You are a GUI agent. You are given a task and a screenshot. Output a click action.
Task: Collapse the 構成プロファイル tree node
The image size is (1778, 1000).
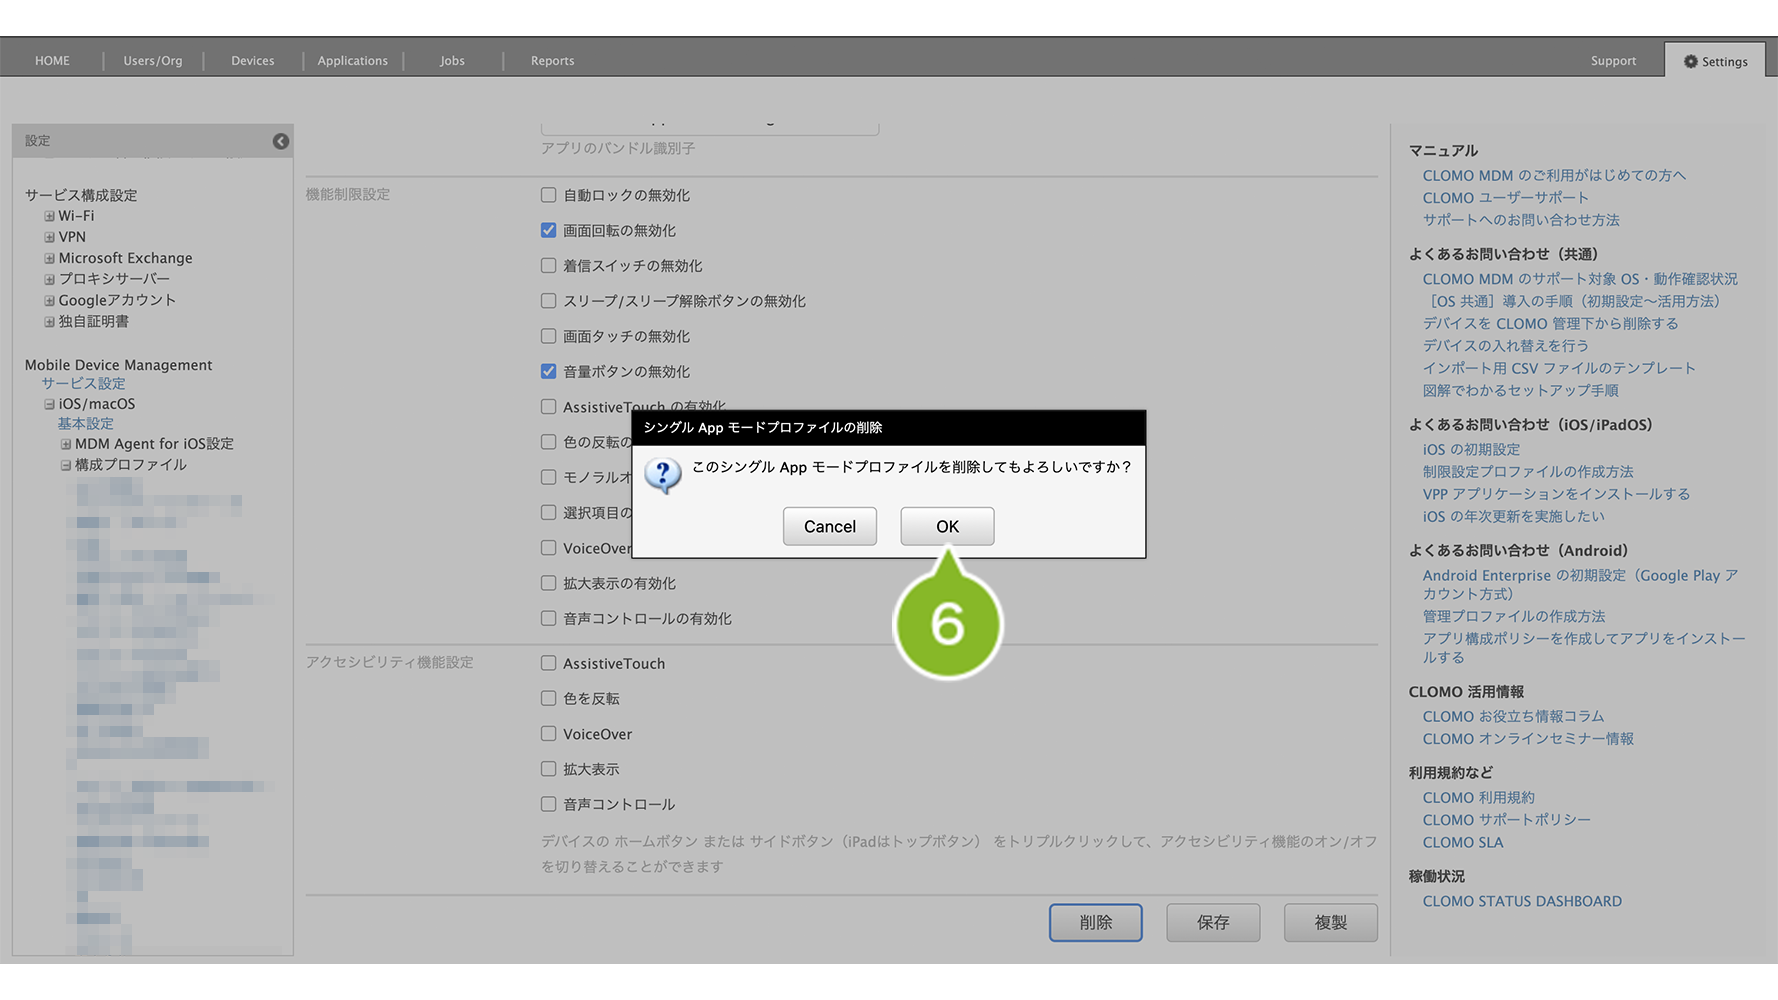tap(66, 465)
